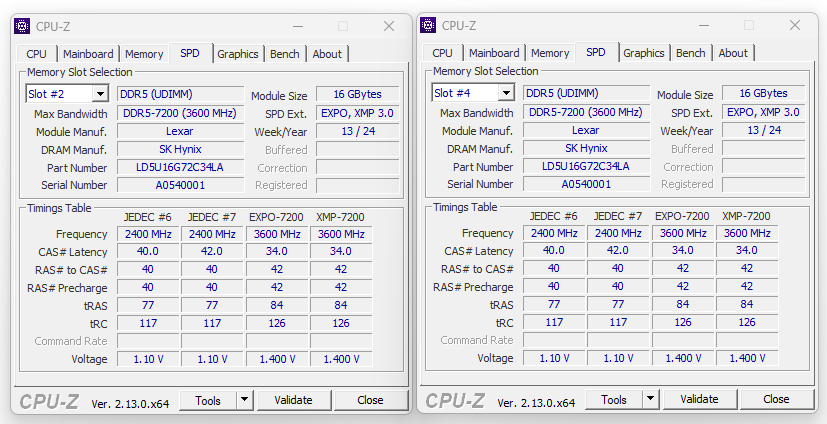
Task: Click XMP-7200 voltage 1.400 V in right window
Action: click(747, 358)
